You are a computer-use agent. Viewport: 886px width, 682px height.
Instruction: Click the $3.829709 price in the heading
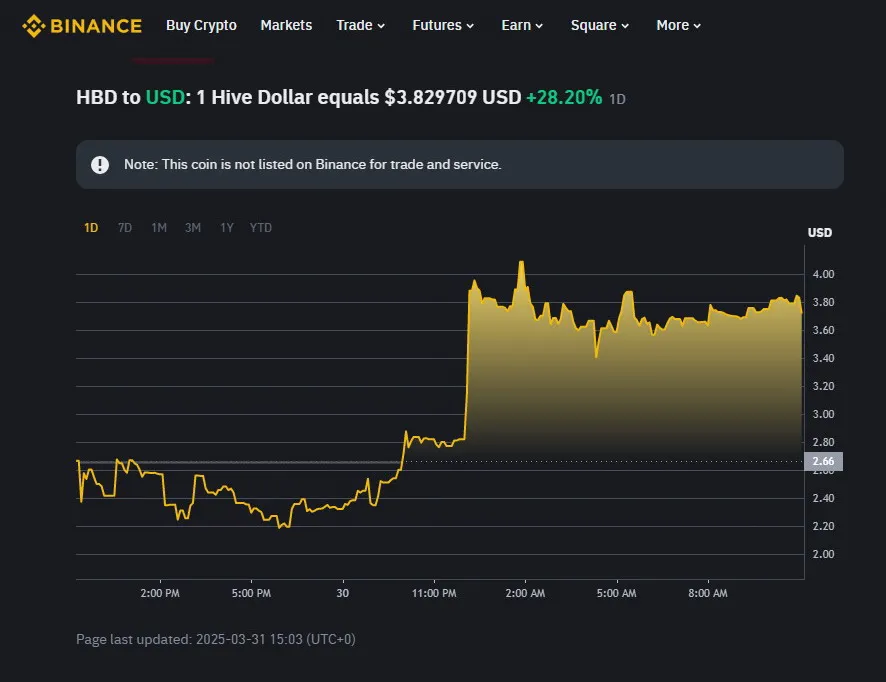click(x=431, y=97)
